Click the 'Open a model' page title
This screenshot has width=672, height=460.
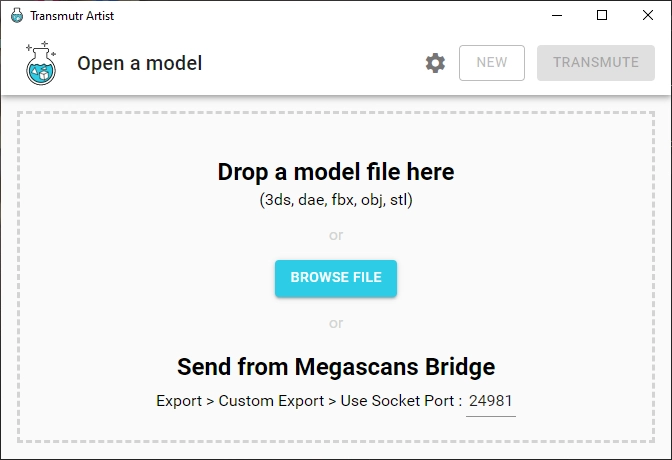139,63
